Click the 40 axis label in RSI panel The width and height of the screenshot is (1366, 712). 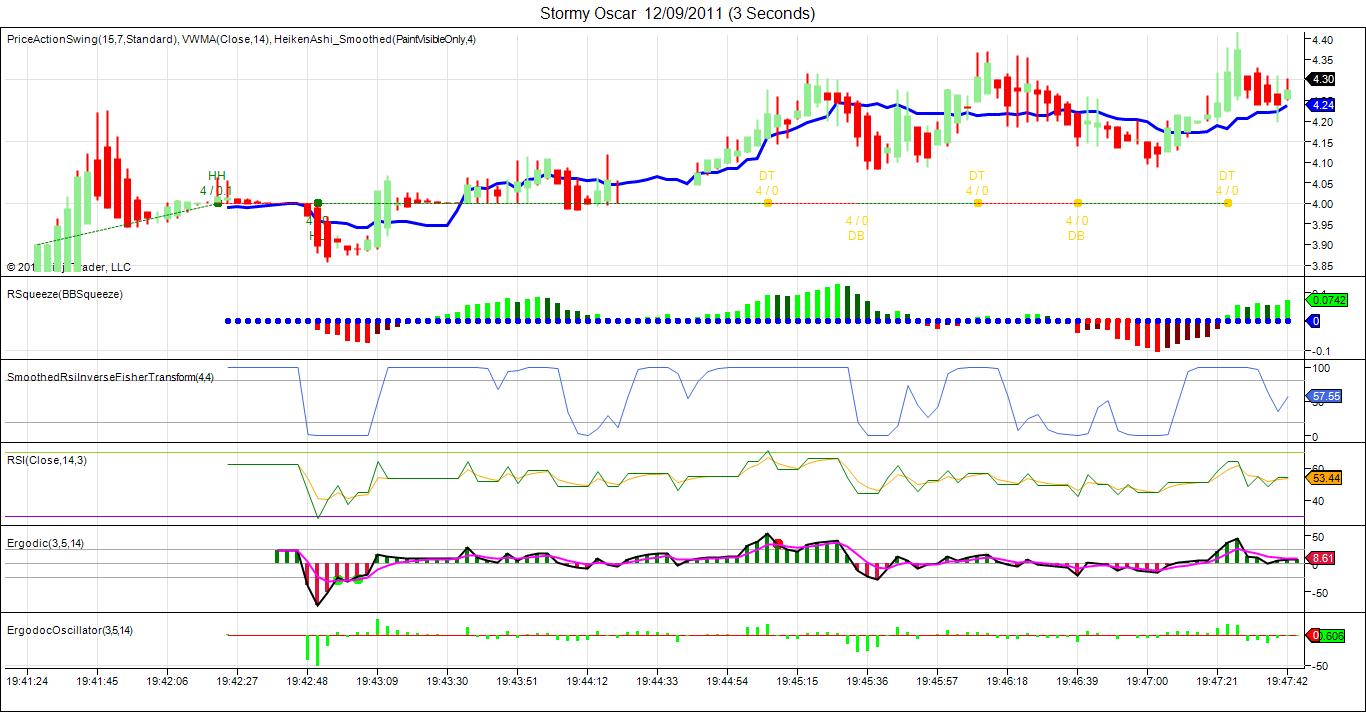pyautogui.click(x=1319, y=500)
